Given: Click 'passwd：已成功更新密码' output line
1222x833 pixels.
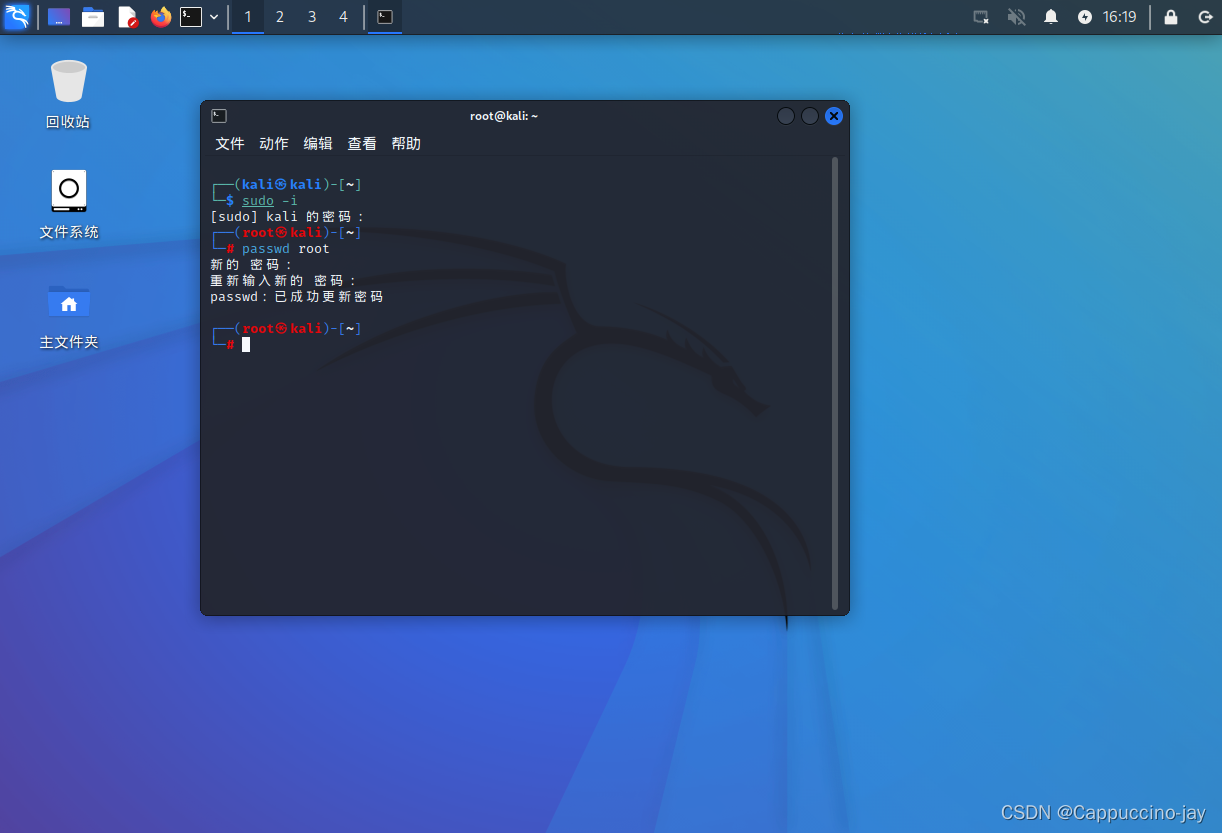Looking at the screenshot, I should point(297,297).
